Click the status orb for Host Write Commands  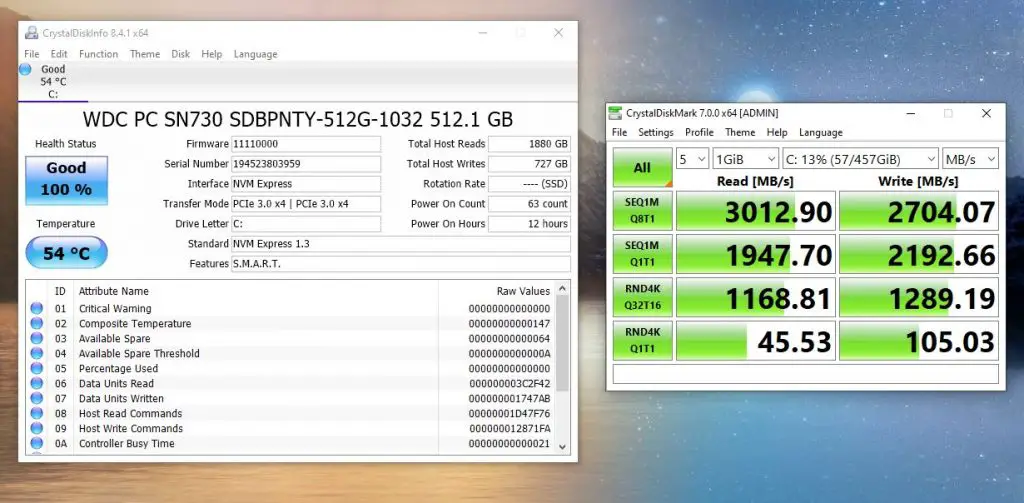pyautogui.click(x=37, y=429)
